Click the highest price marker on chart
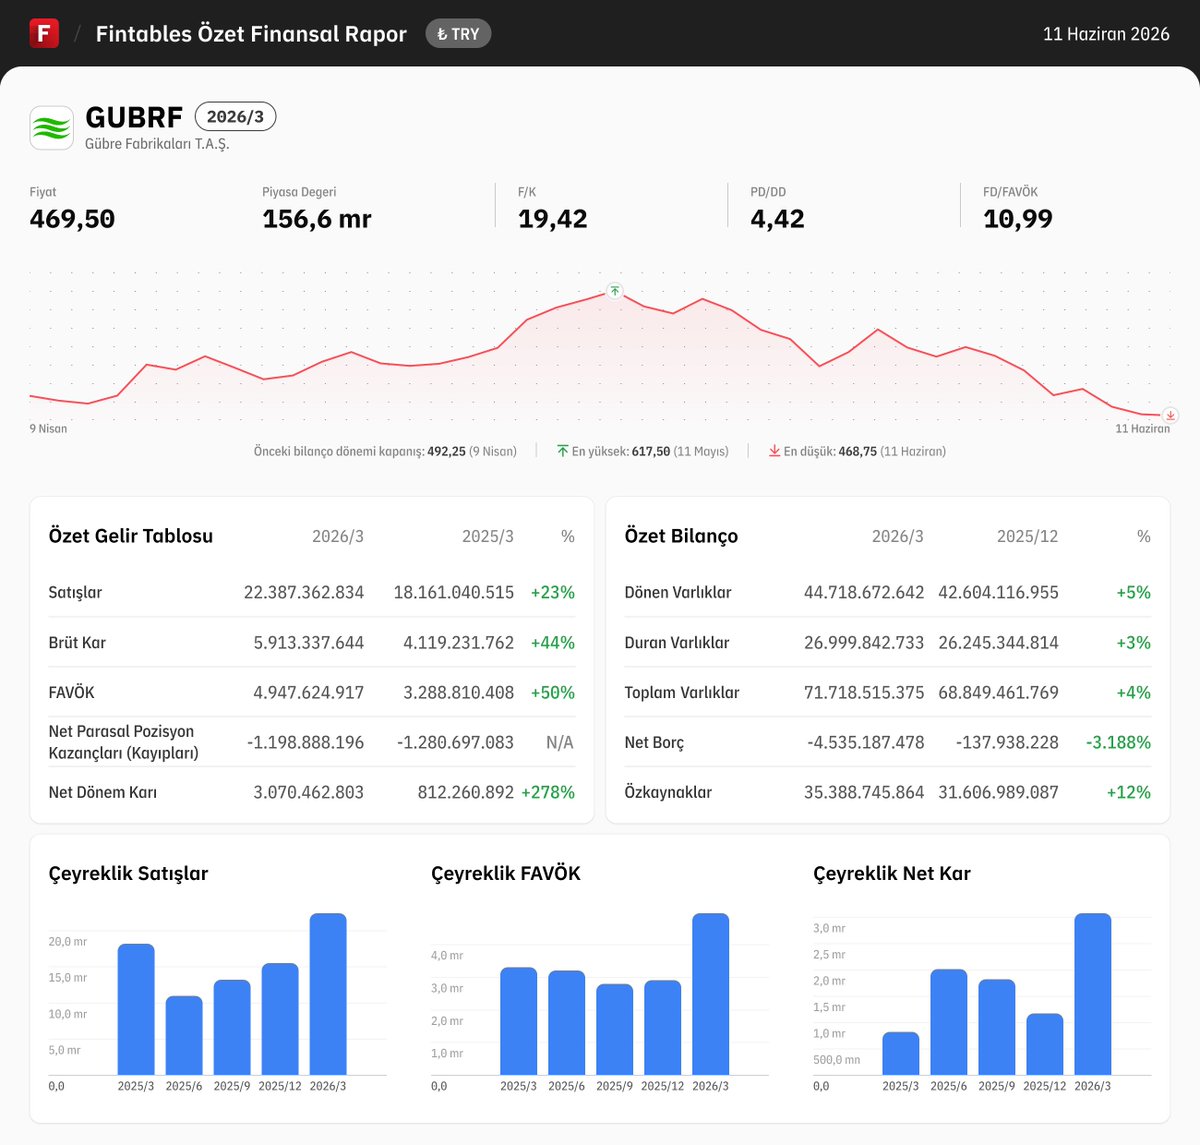 click(615, 291)
